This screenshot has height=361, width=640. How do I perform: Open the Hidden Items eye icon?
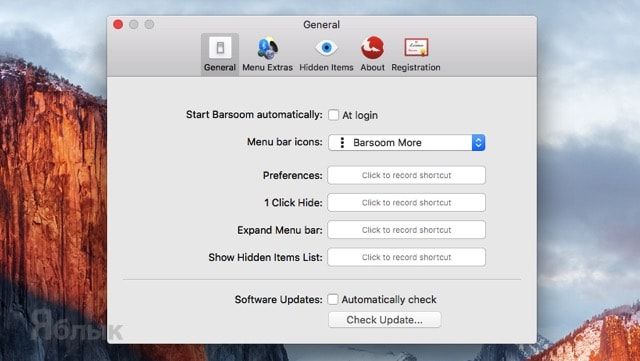pos(326,48)
